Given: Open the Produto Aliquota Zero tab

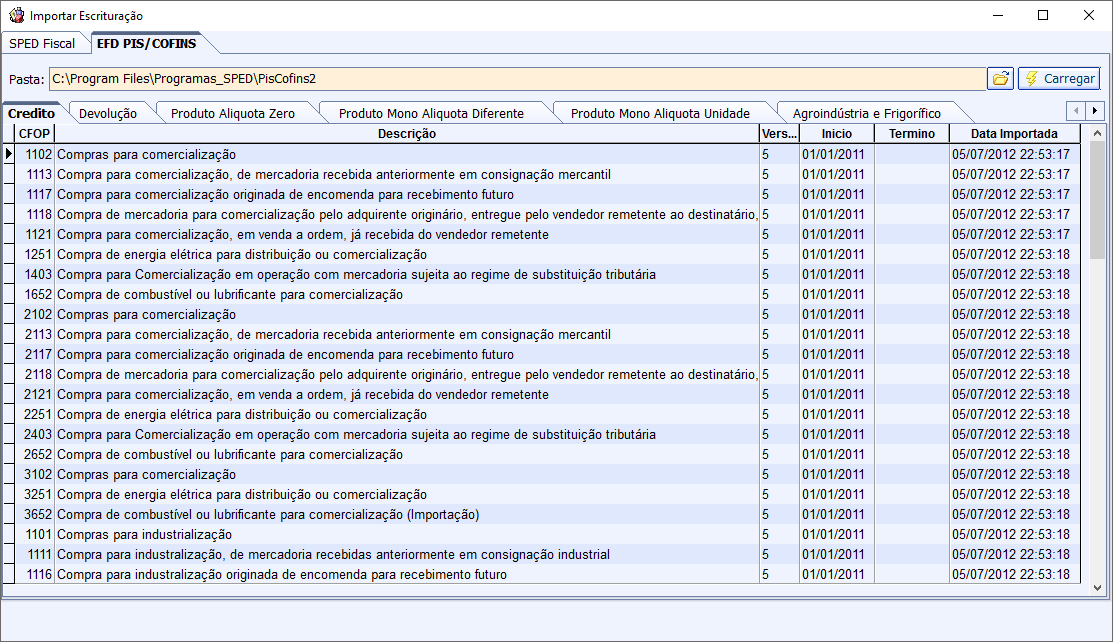Looking at the screenshot, I should pyautogui.click(x=233, y=114).
